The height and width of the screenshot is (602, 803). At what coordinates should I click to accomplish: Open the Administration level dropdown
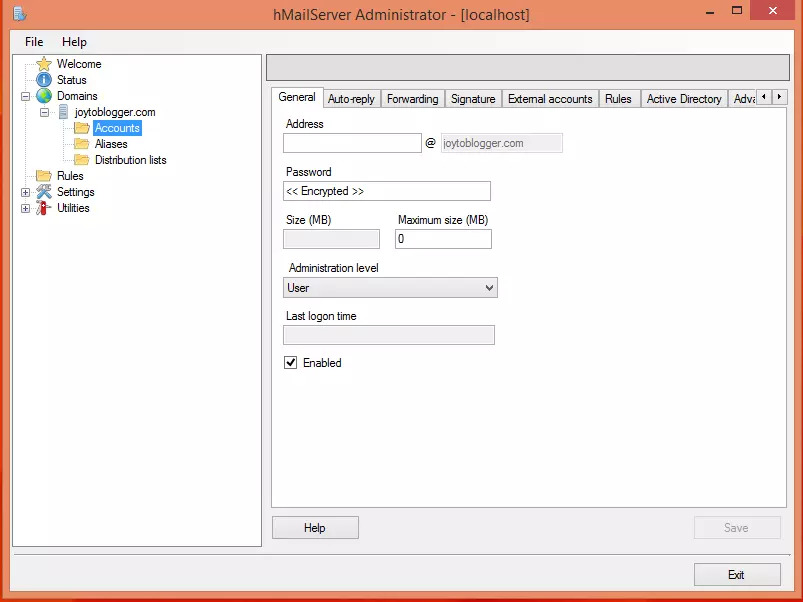coord(390,288)
